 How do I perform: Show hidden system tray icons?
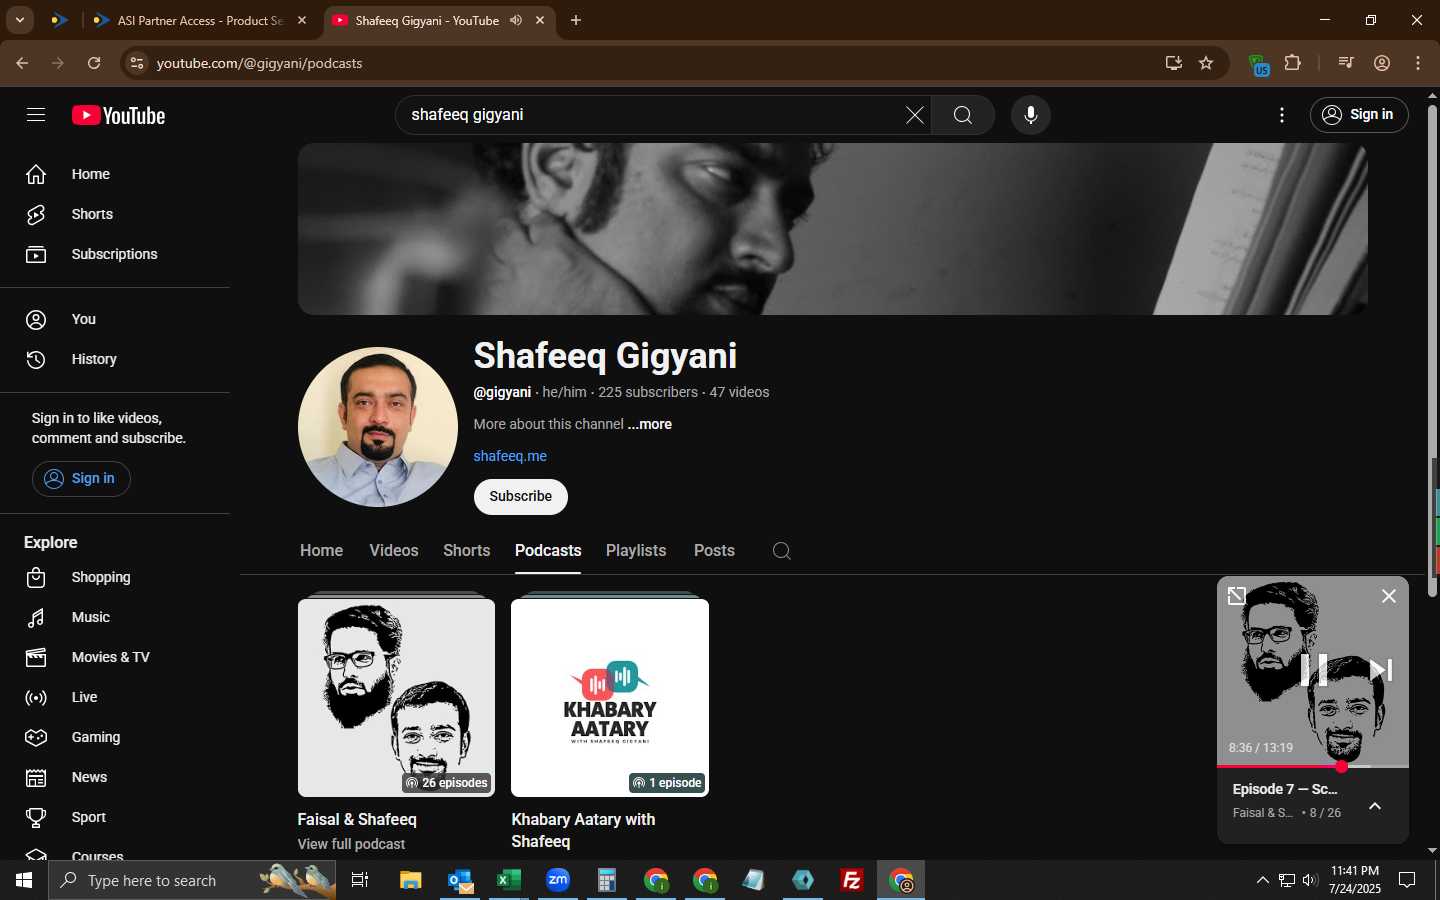tap(1262, 880)
